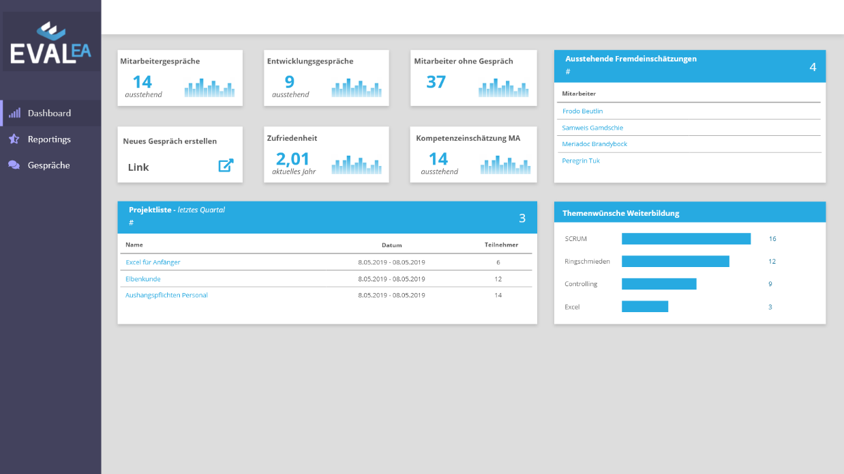Click the Ringschmieden count 12
The height and width of the screenshot is (474, 844).
click(x=772, y=261)
